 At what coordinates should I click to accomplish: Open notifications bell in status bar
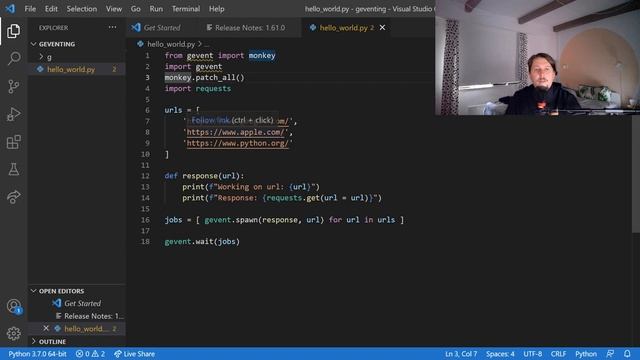click(627, 354)
